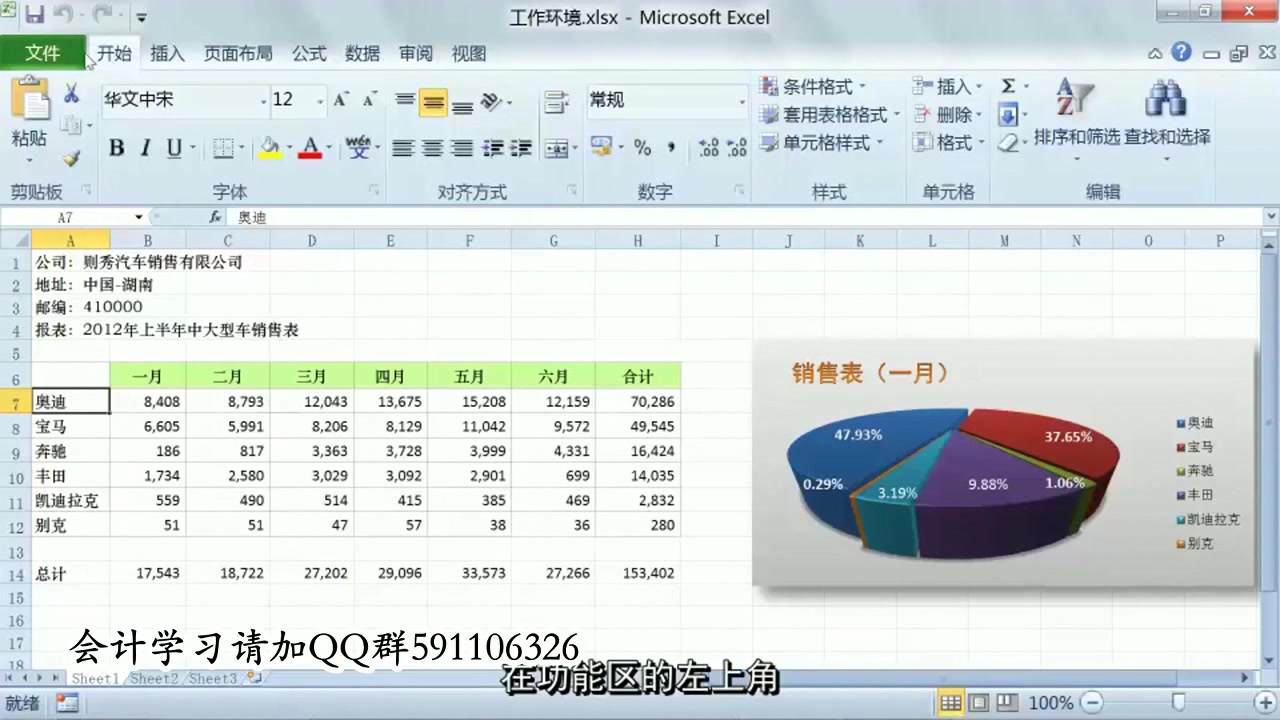Apply underline to the selected cell
The image size is (1280, 720).
(170, 147)
